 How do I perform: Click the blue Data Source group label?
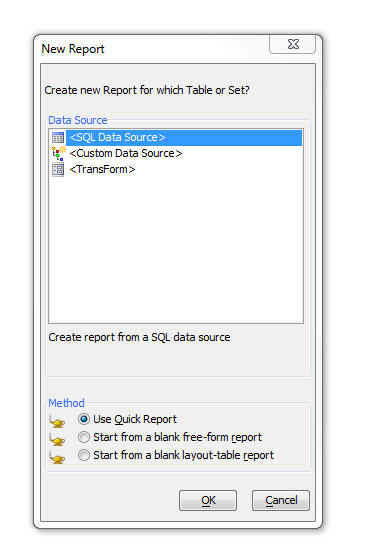pyautogui.click(x=78, y=120)
